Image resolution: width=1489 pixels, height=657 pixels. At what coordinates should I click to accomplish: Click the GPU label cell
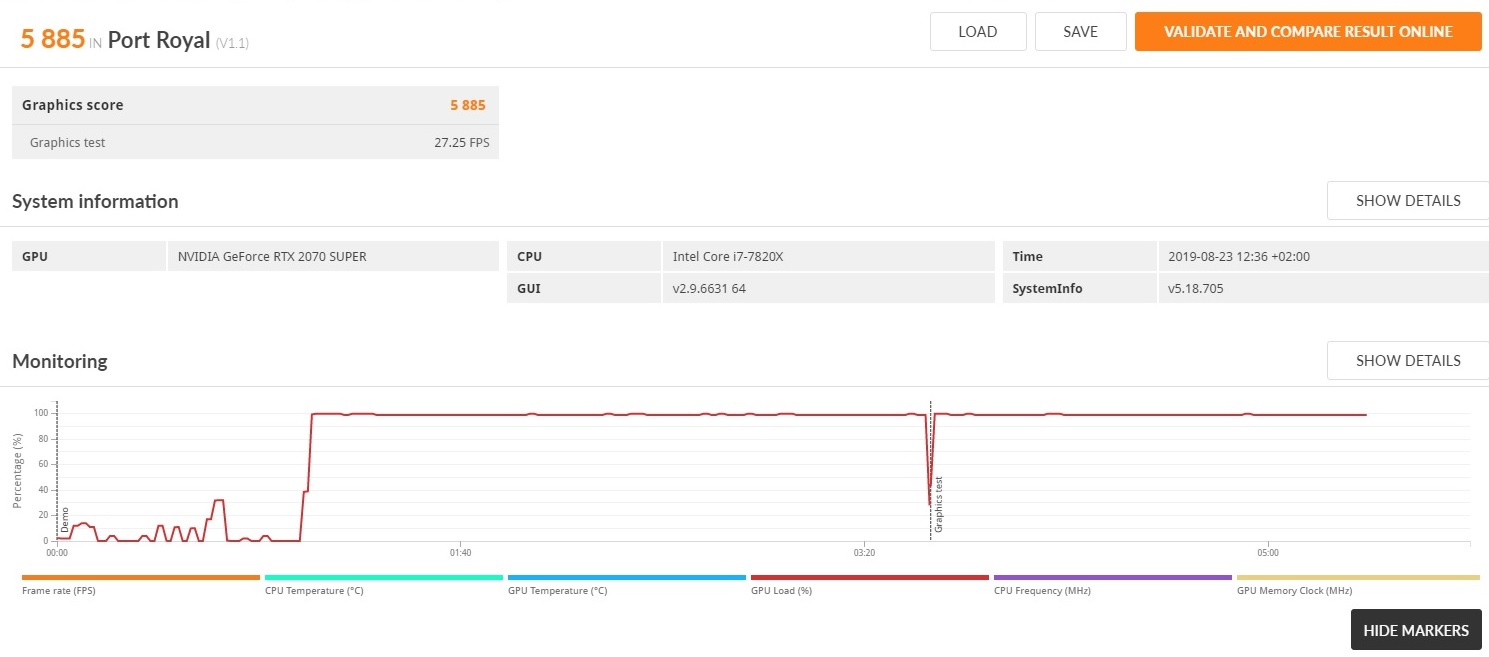pos(89,256)
